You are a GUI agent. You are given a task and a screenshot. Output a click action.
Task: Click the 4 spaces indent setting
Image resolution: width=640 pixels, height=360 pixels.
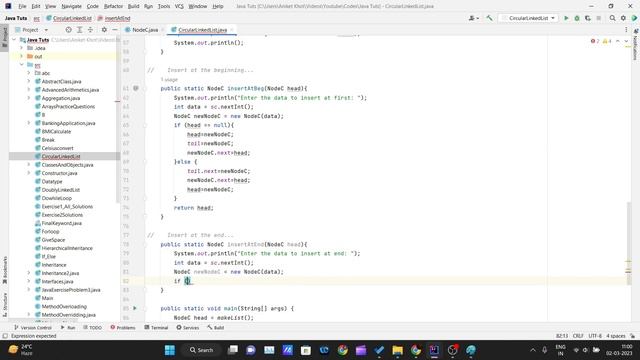click(616, 336)
